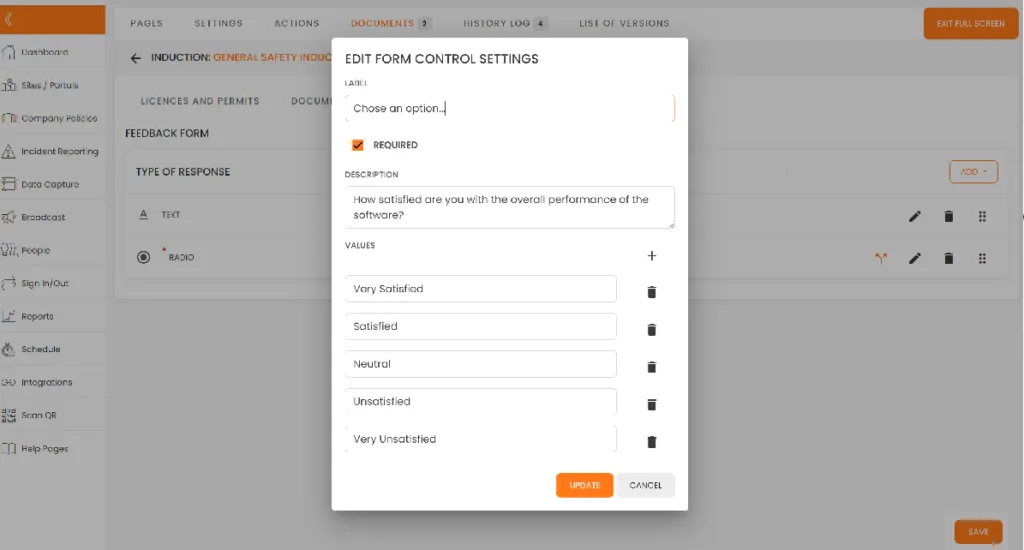This screenshot has width=1024, height=550.
Task: Expand the Add dropdown button
Action: 972,172
